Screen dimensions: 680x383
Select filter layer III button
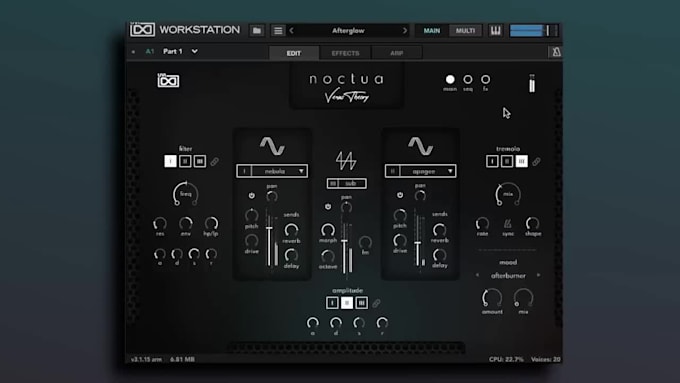pos(199,161)
